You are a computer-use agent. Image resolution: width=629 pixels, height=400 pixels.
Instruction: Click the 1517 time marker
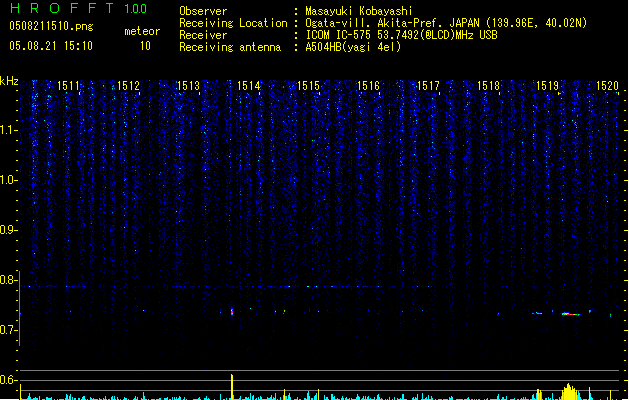(x=428, y=86)
